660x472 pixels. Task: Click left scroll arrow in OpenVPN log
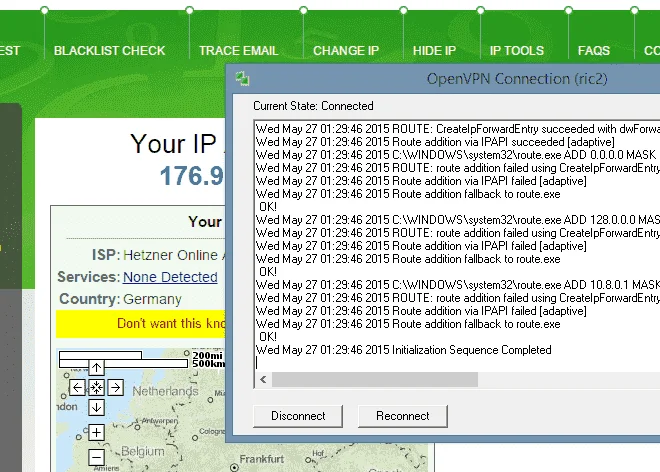263,379
